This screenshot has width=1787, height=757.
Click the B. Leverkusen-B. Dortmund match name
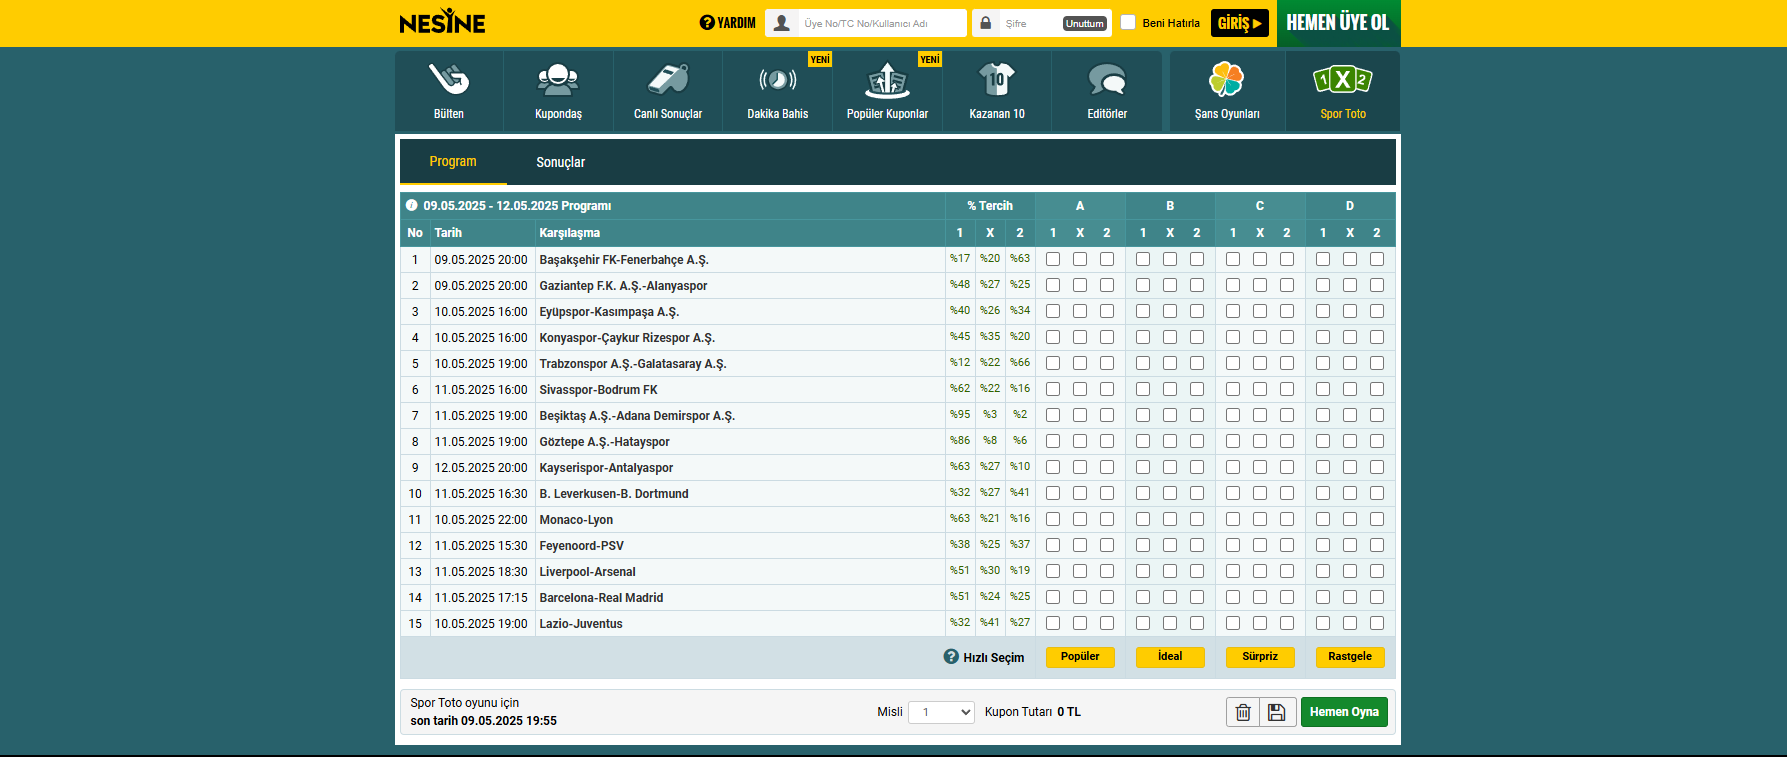click(614, 494)
